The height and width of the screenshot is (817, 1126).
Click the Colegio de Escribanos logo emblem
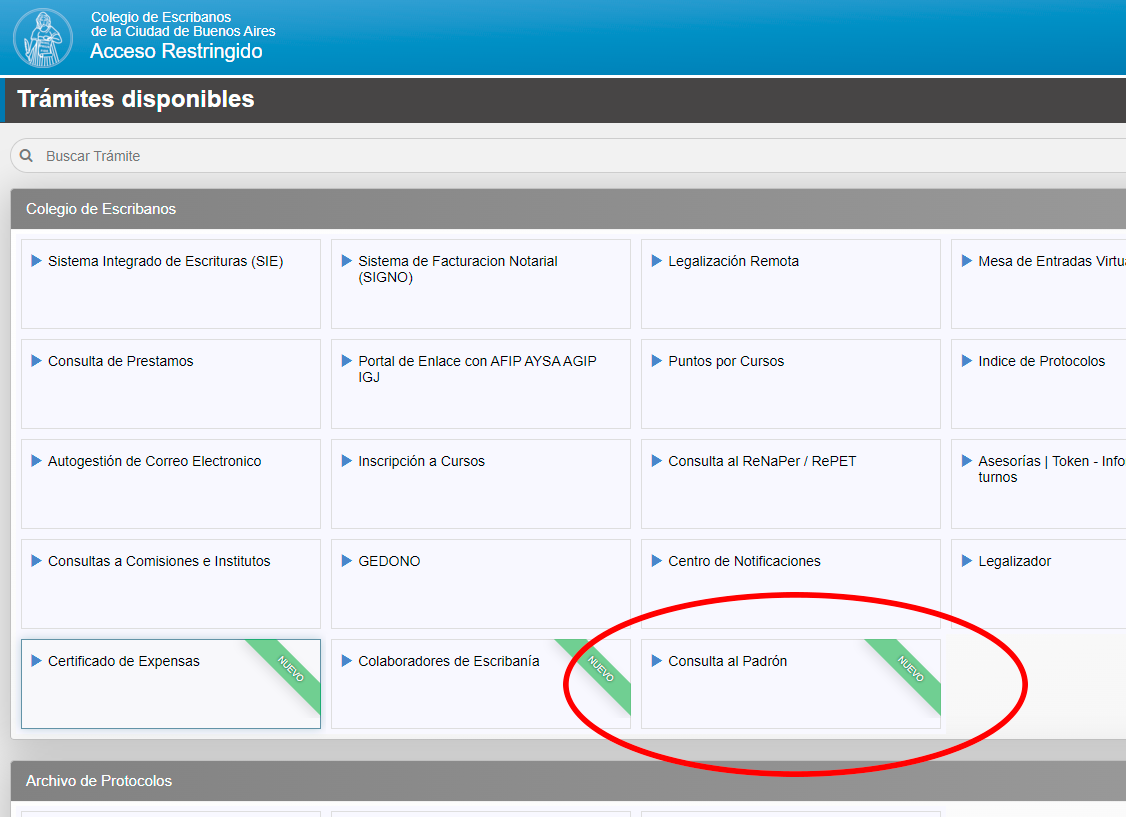click(43, 37)
